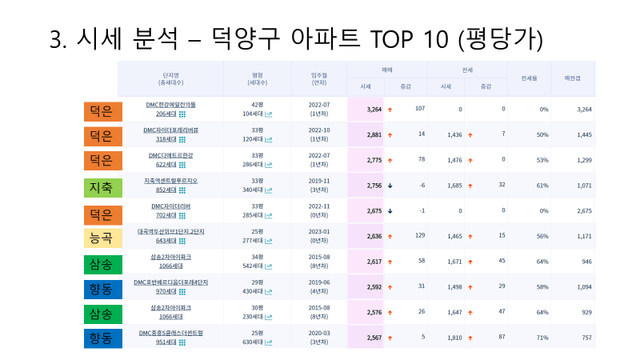The image size is (640, 360).
Task: Open the chart icon beside 340세대
Action: pos(268,190)
